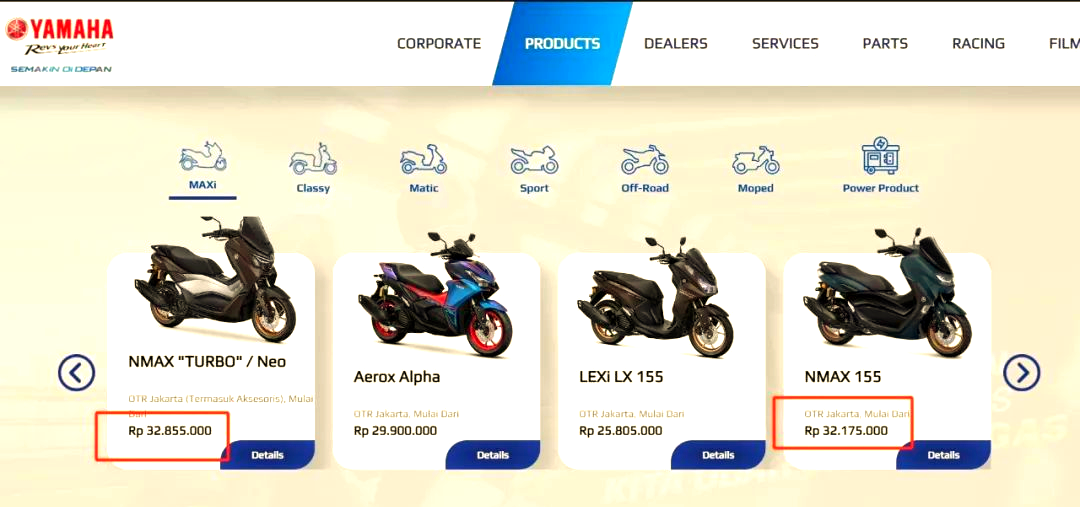Open the PRODUCTS menu

coord(562,43)
